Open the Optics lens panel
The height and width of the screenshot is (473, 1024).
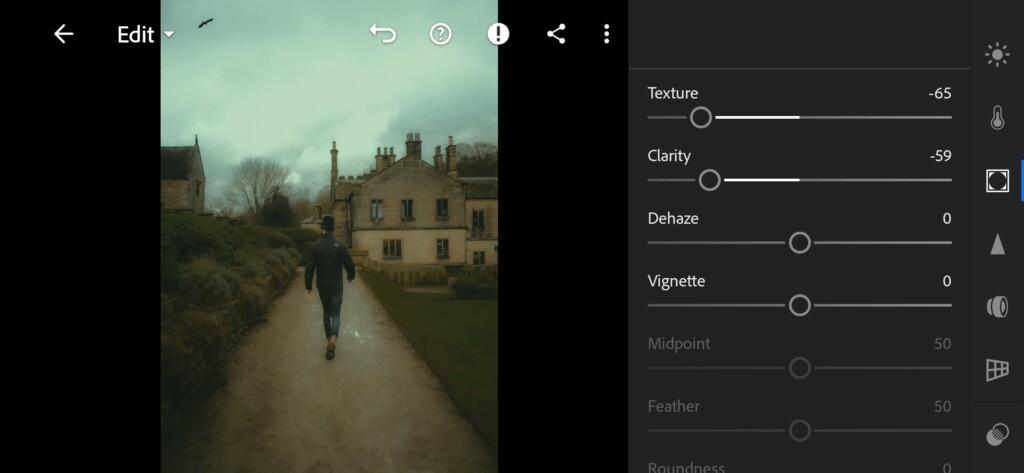tap(997, 306)
